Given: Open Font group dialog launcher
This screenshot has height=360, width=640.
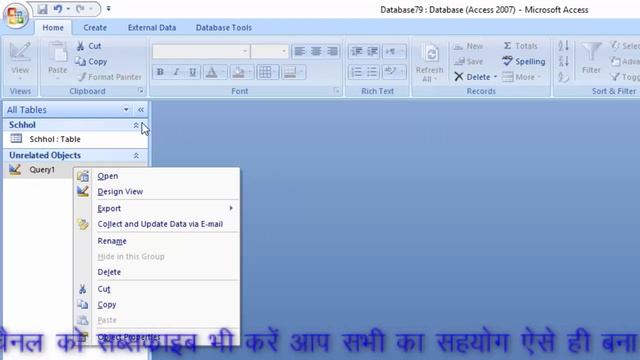Looking at the screenshot, I should 336,91.
